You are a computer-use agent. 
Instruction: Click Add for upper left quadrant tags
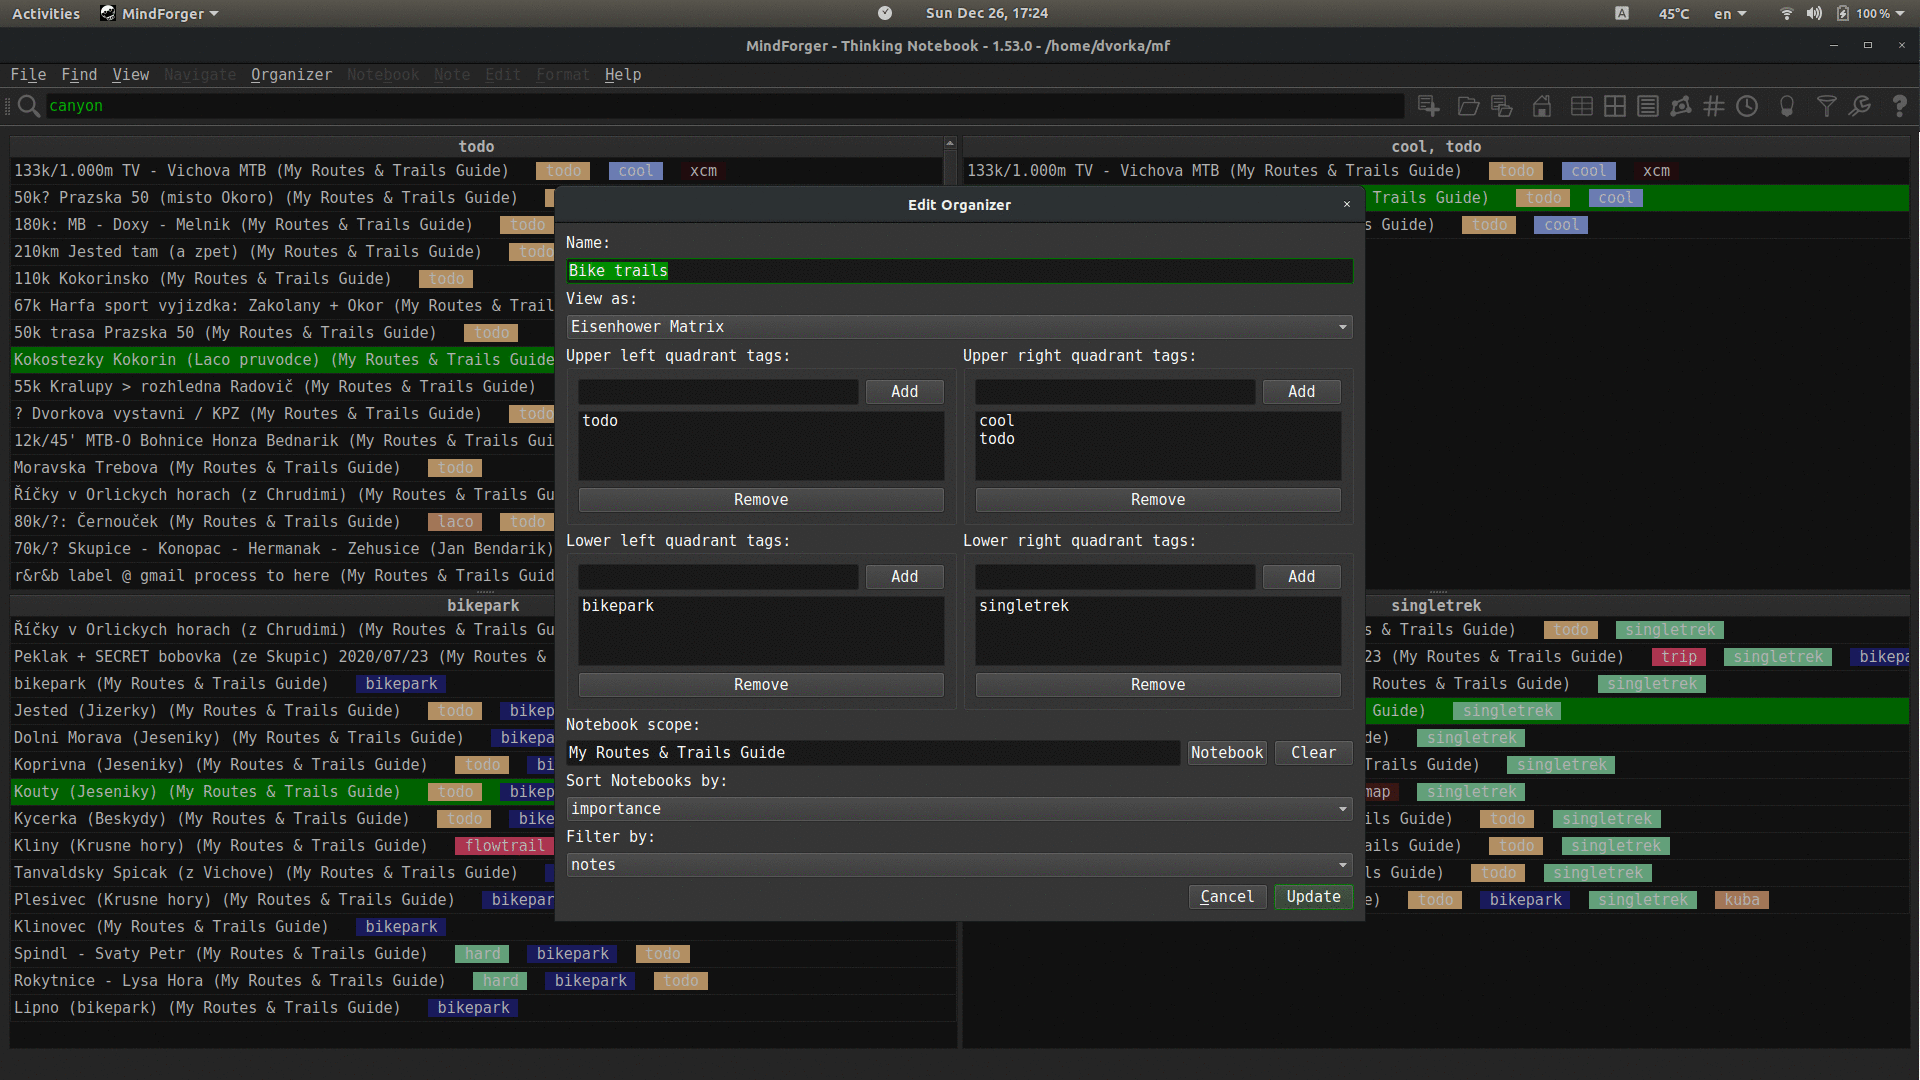pyautogui.click(x=904, y=392)
